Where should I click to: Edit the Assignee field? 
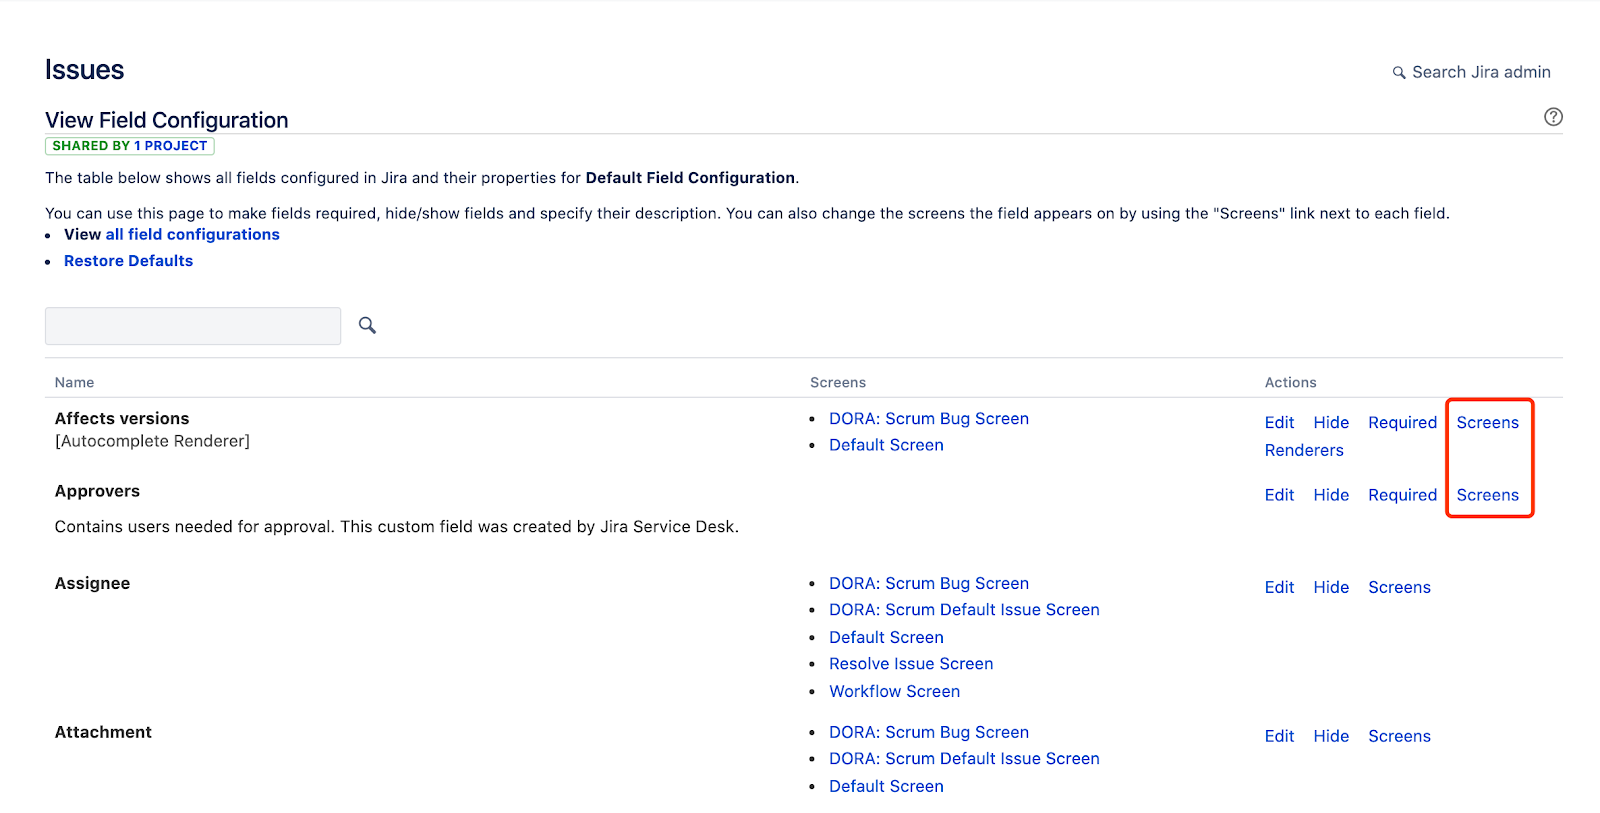[x=1279, y=587]
